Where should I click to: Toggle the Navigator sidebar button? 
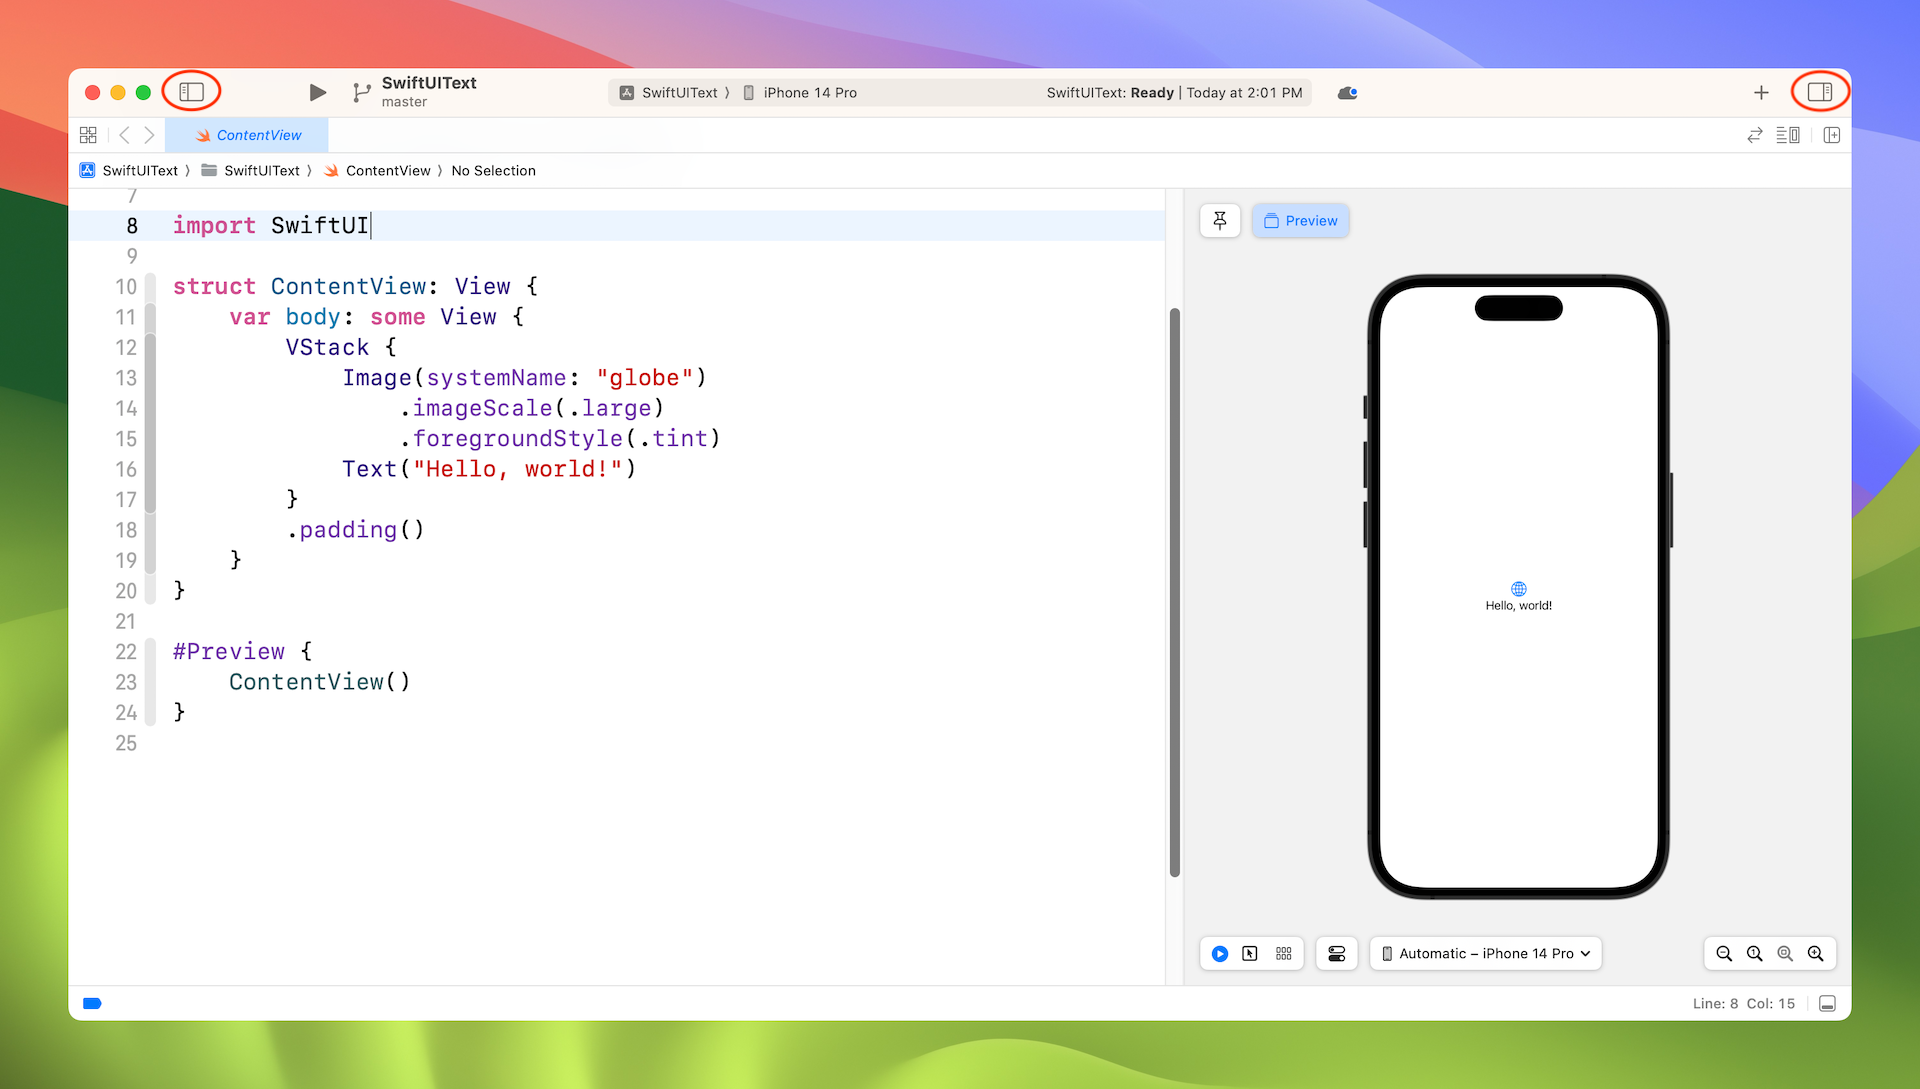[x=191, y=92]
